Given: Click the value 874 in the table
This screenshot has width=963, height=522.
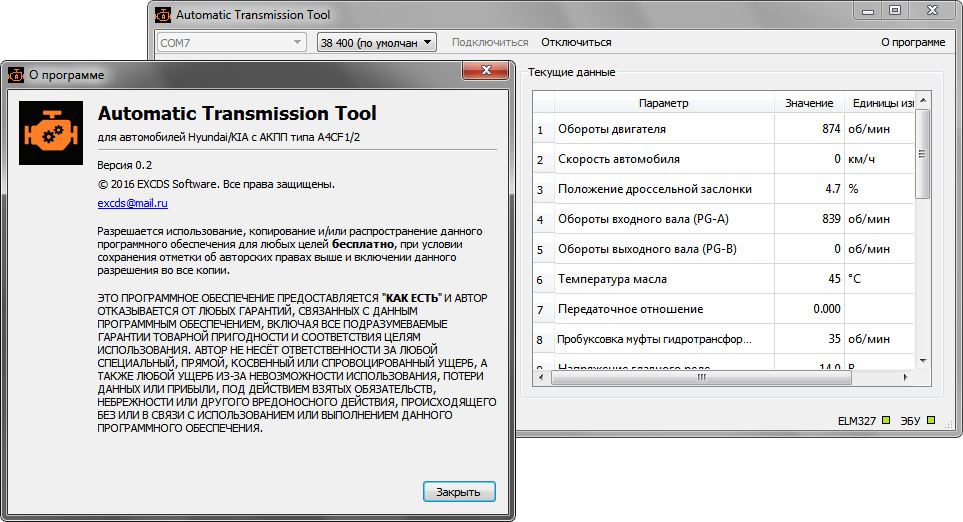Looking at the screenshot, I should click(x=831, y=129).
